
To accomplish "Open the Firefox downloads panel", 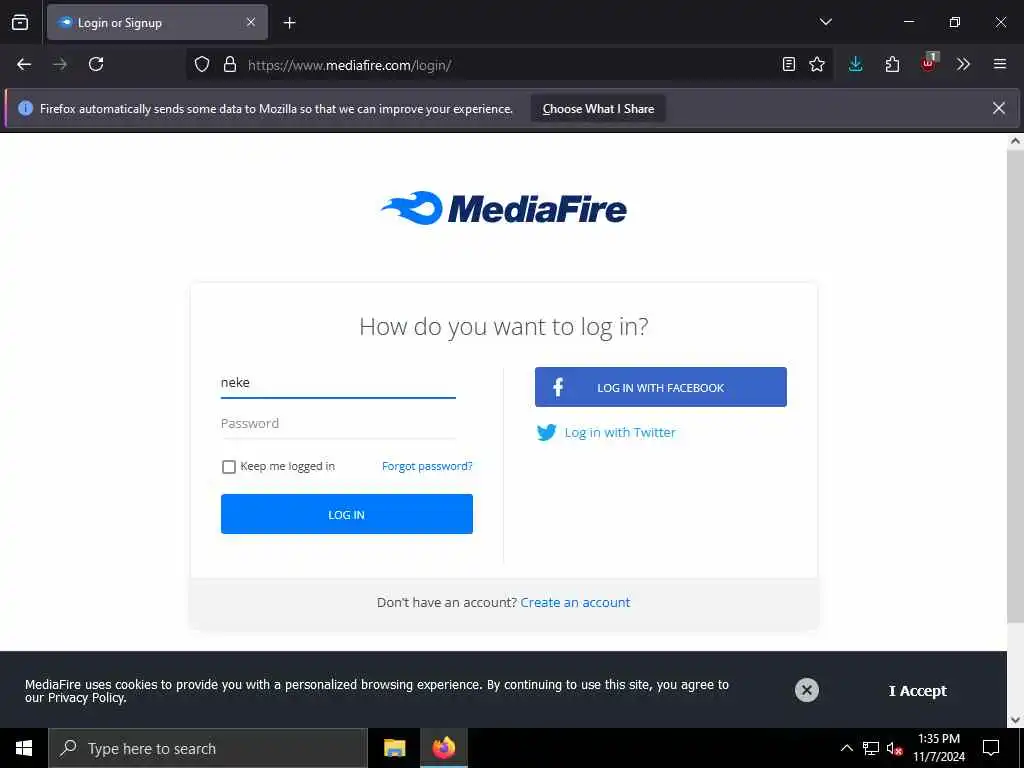I will pyautogui.click(x=856, y=64).
